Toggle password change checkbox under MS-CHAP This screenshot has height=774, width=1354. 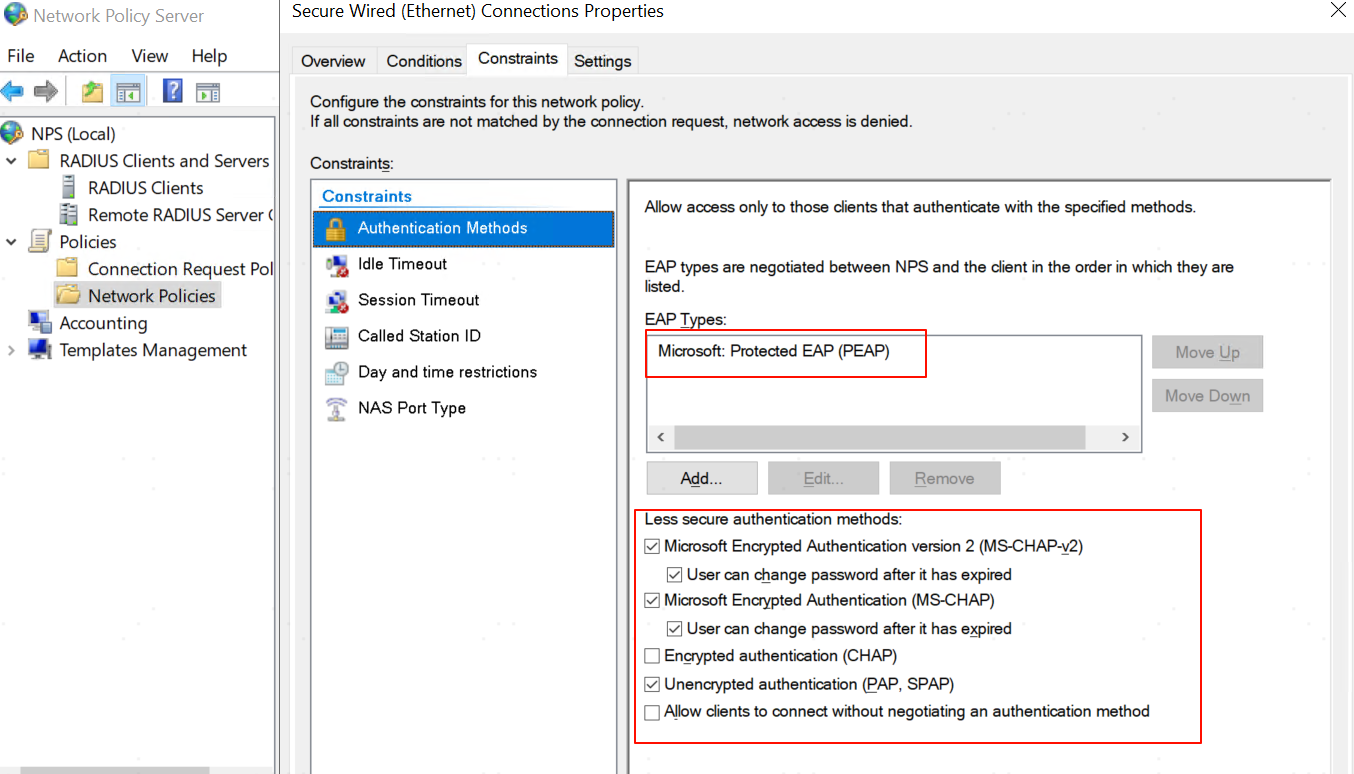pos(675,629)
